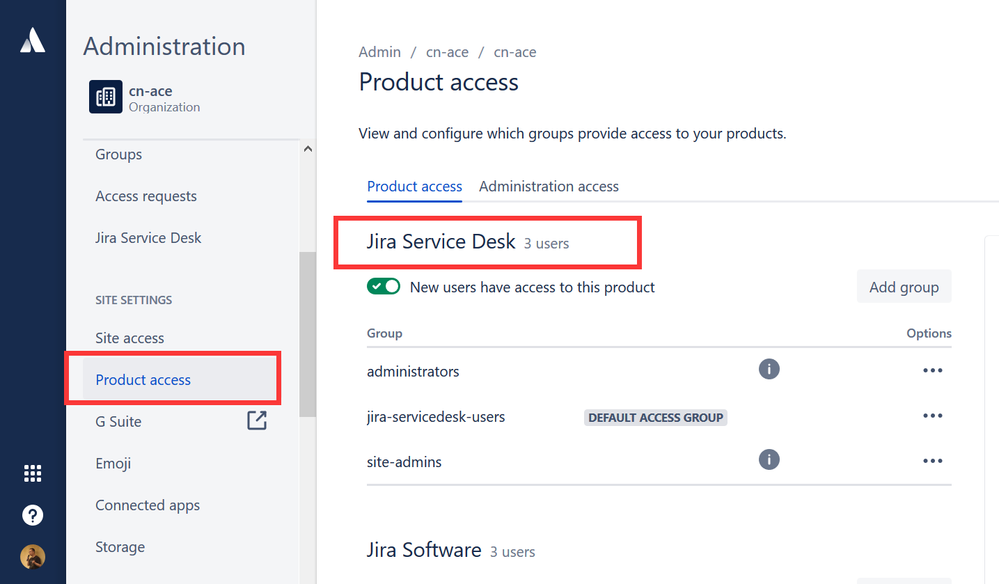The image size is (999, 584).
Task: Click "3 users" next to Jira Service Desk
Action: click(546, 244)
